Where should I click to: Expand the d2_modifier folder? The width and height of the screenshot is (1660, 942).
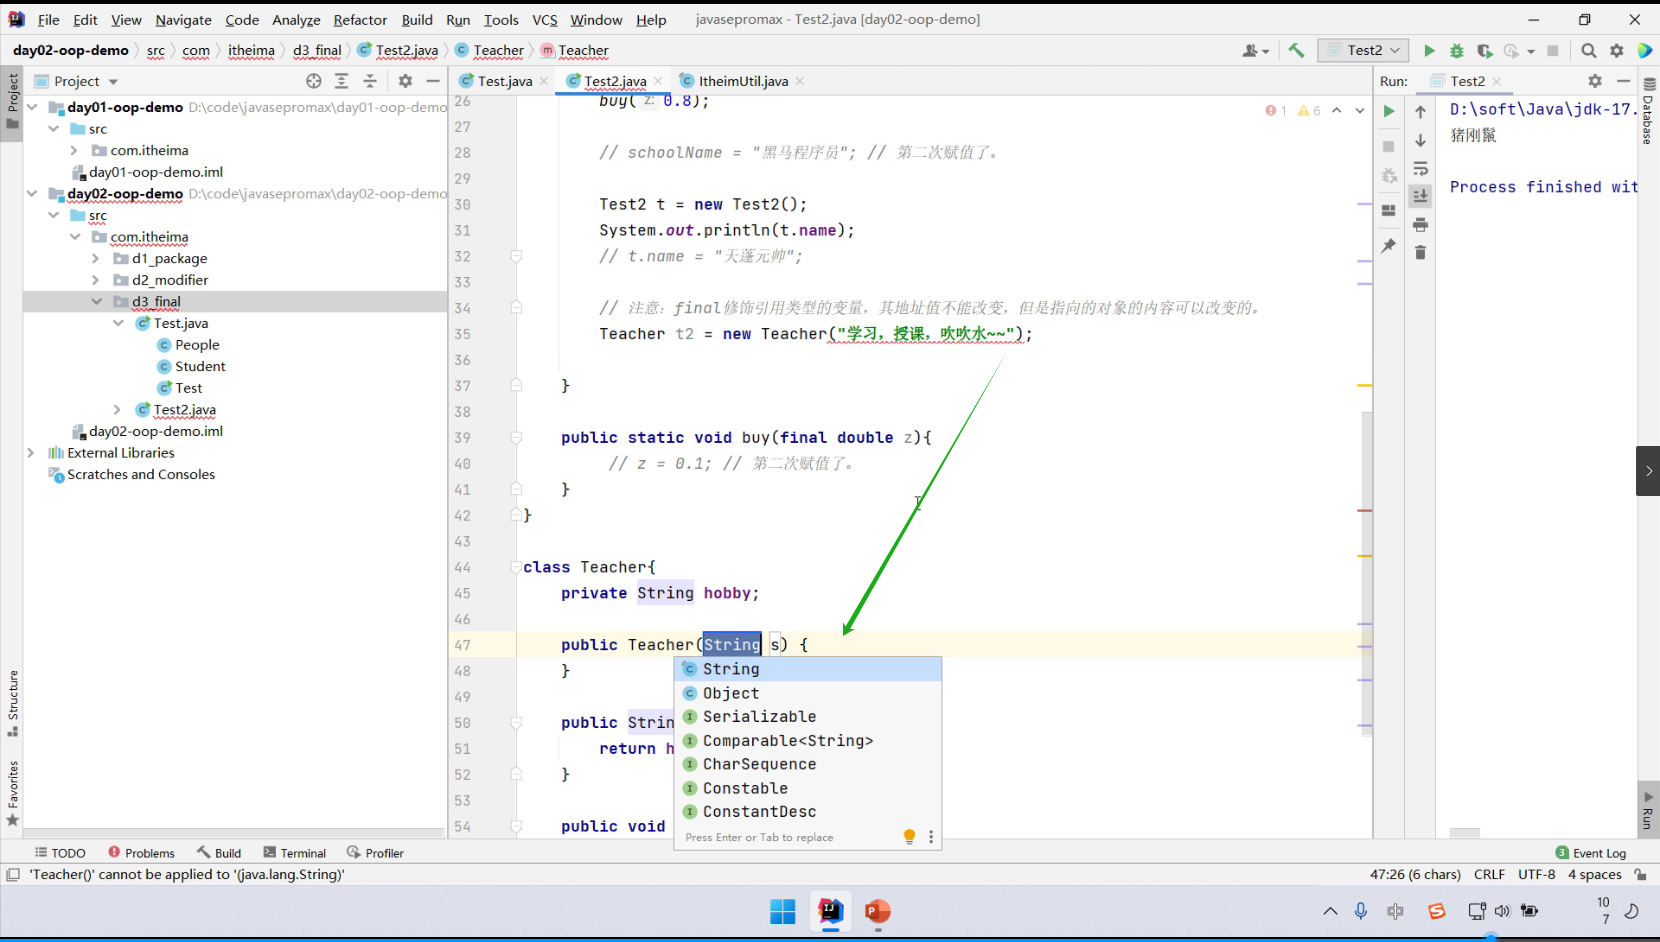click(x=96, y=281)
